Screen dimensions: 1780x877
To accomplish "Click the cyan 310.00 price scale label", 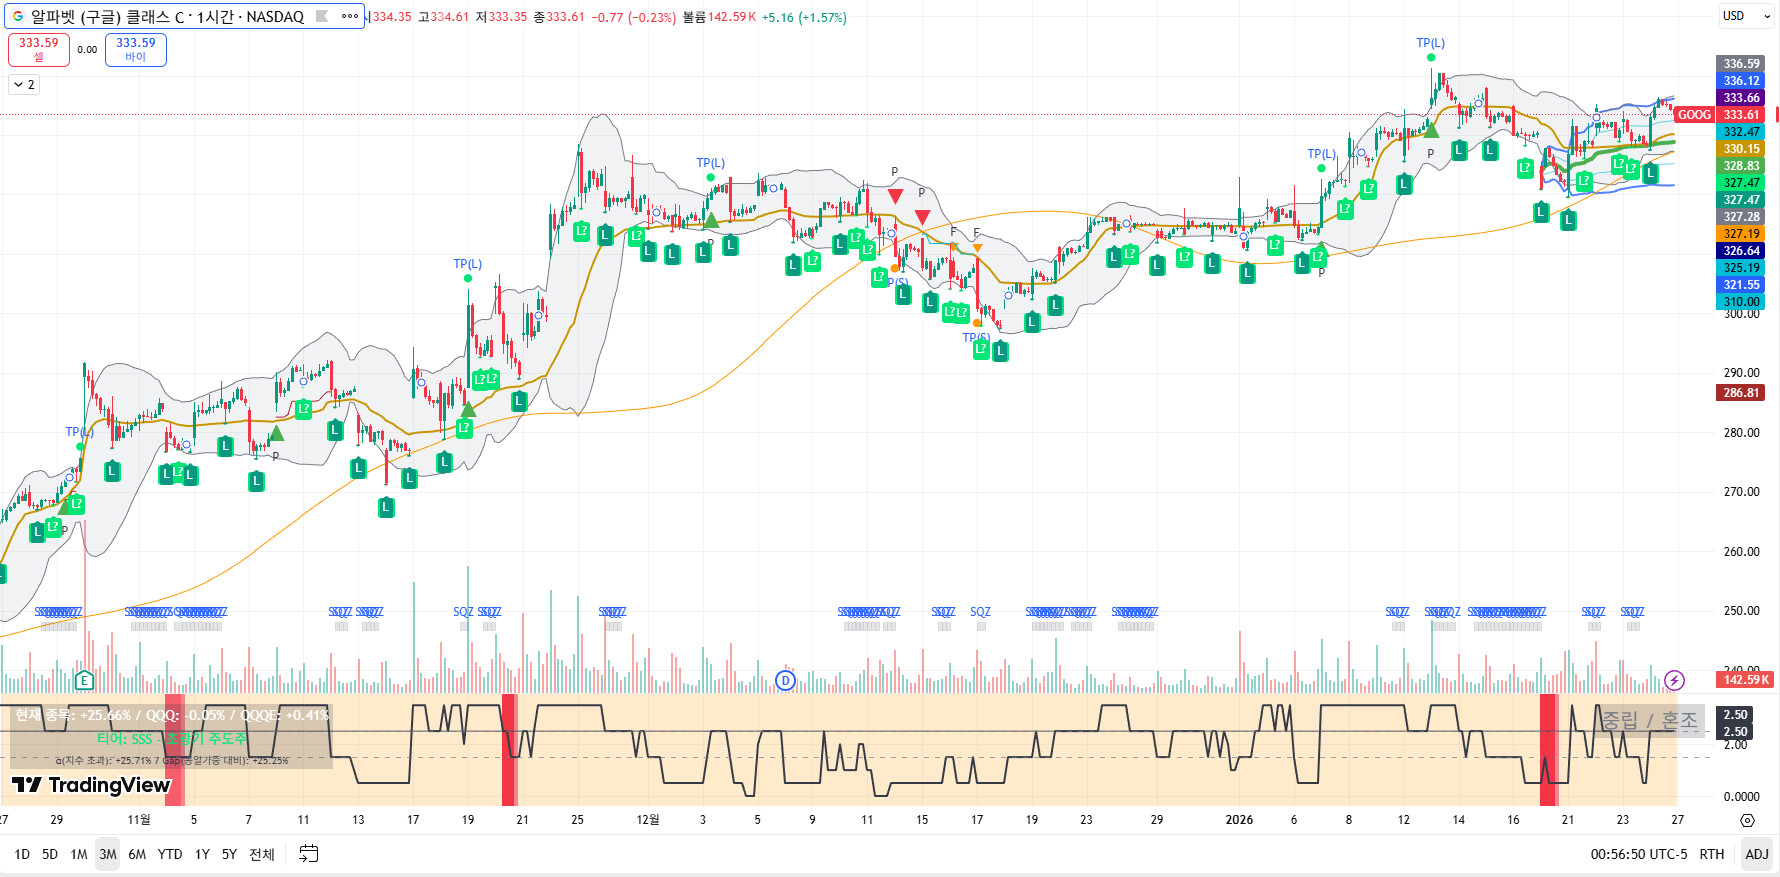I will (x=1741, y=302).
